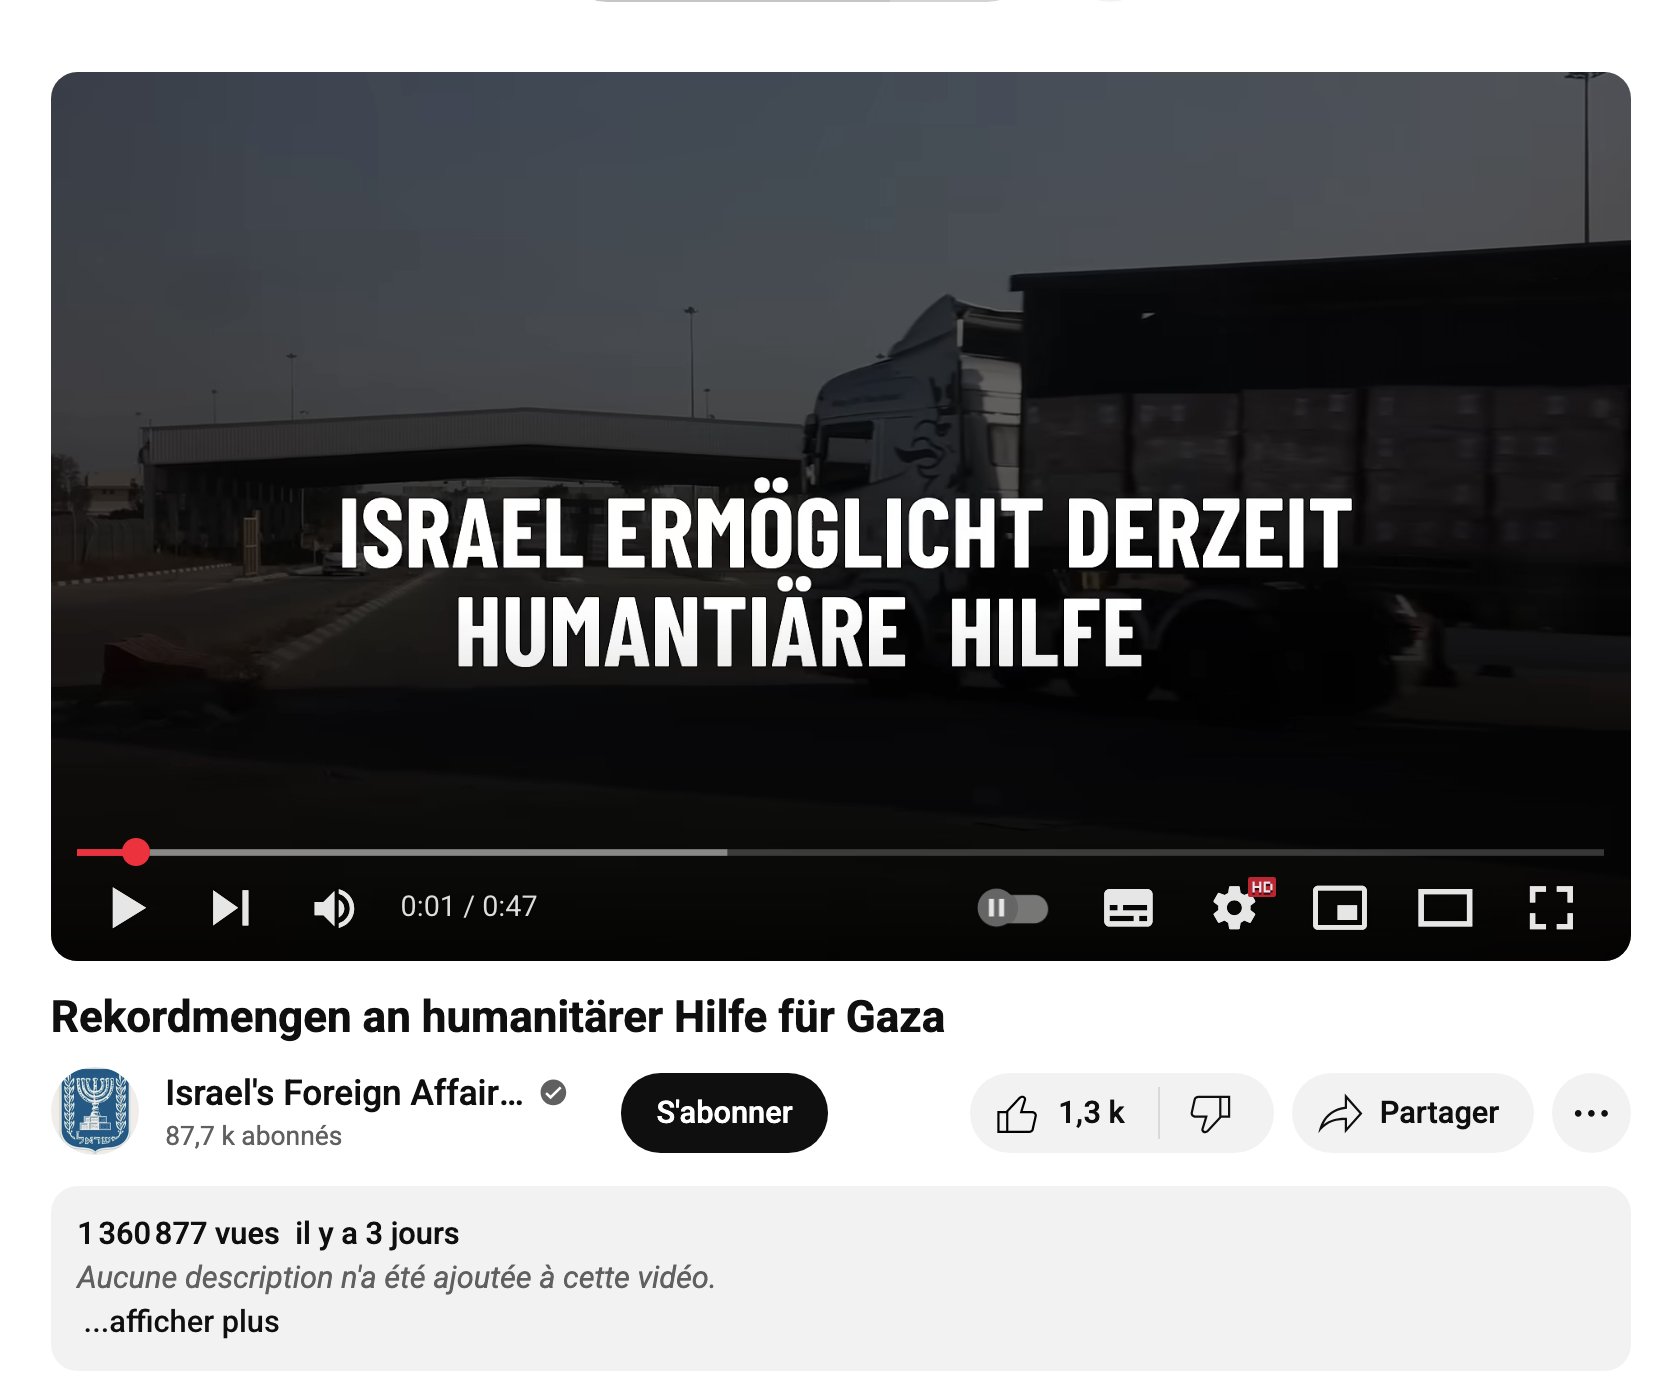Dislike the video with thumbs down

pyautogui.click(x=1212, y=1113)
